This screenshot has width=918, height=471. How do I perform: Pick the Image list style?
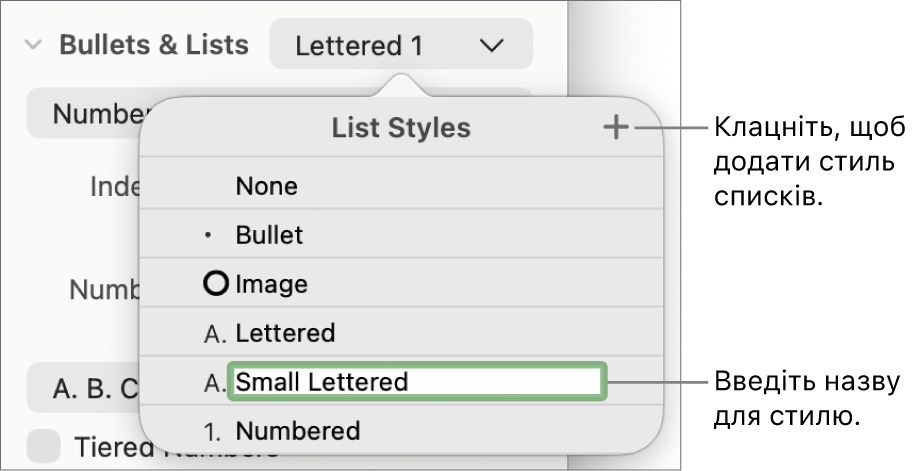pos(271,284)
